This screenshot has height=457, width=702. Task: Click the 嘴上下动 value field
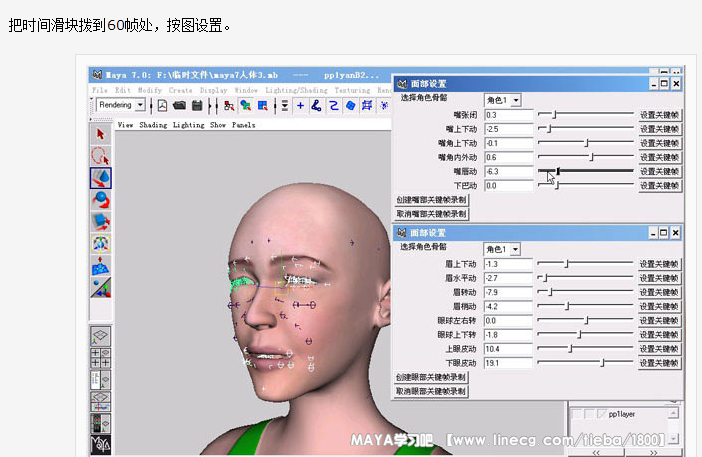tap(509, 129)
